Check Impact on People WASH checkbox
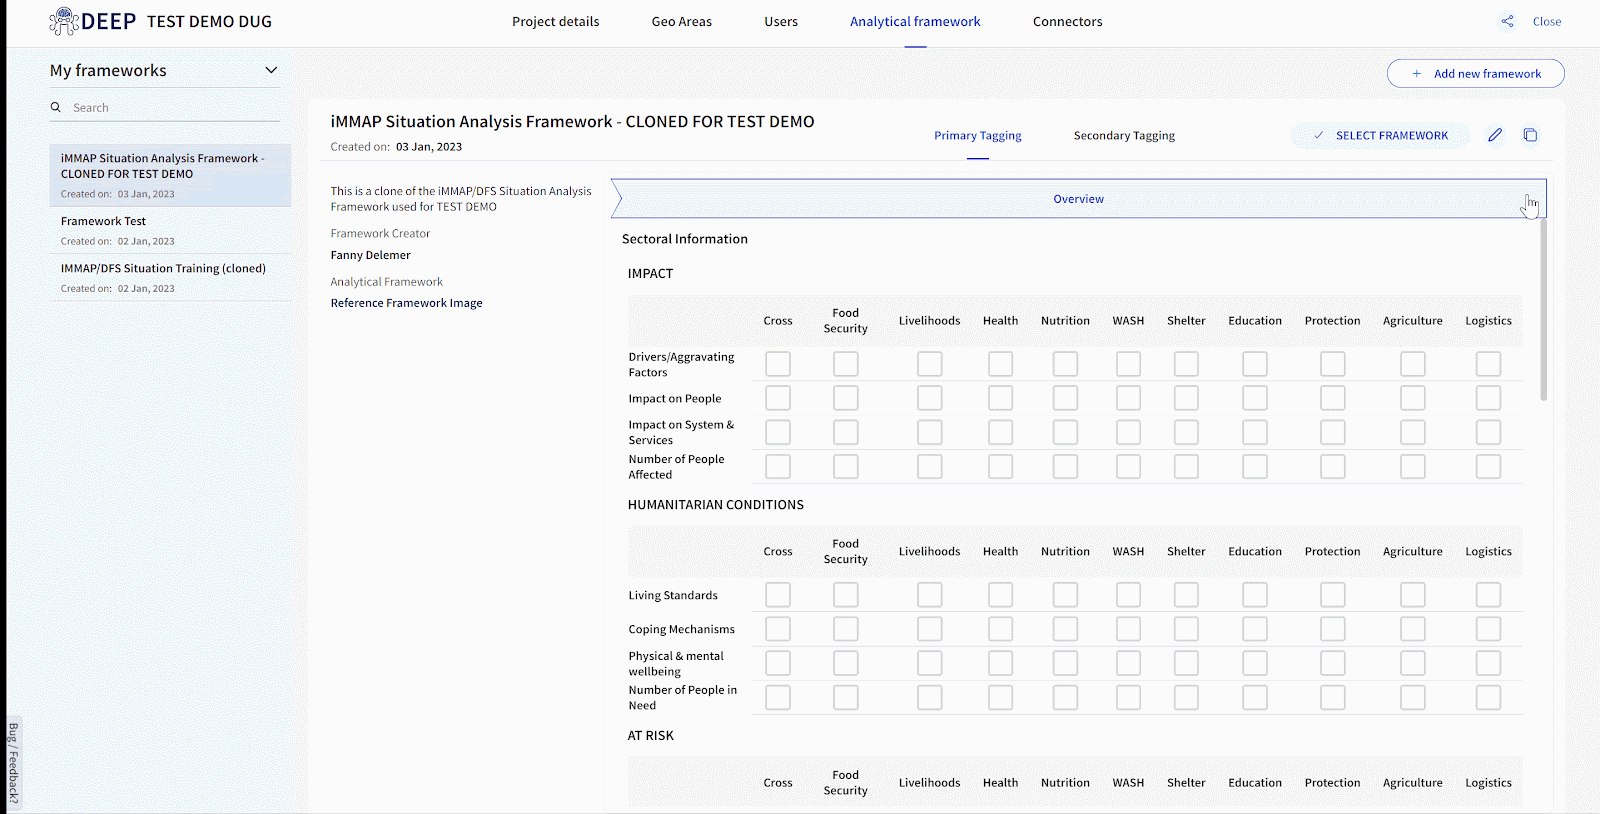 click(1128, 398)
